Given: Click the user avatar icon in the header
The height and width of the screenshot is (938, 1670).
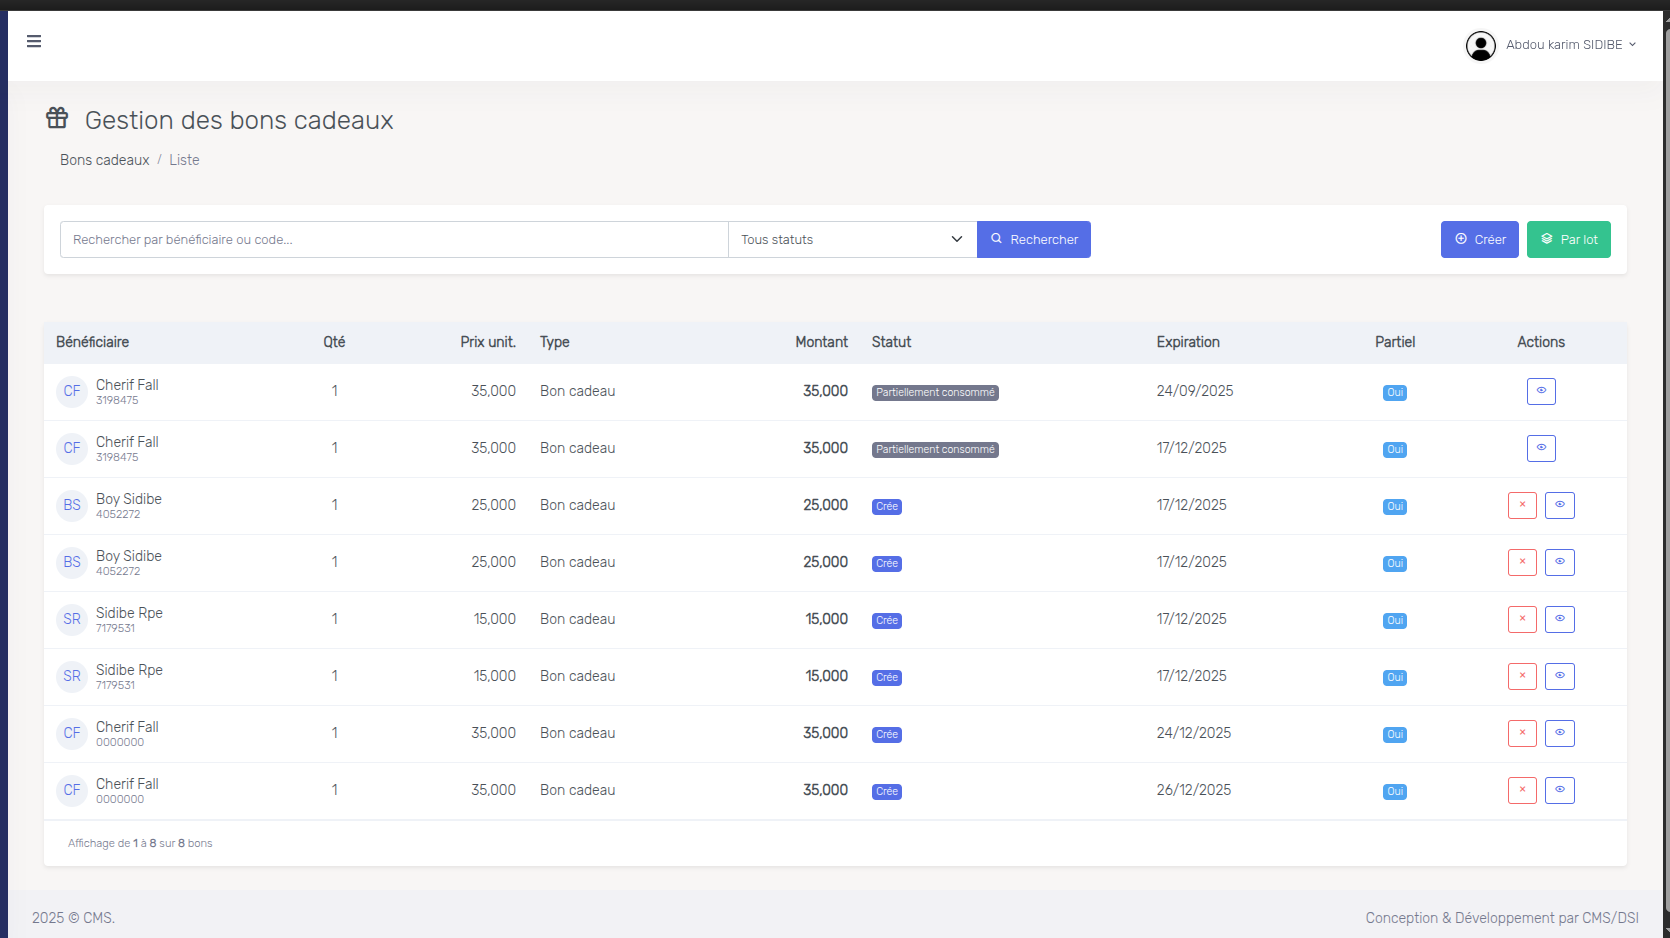Looking at the screenshot, I should [x=1481, y=45].
